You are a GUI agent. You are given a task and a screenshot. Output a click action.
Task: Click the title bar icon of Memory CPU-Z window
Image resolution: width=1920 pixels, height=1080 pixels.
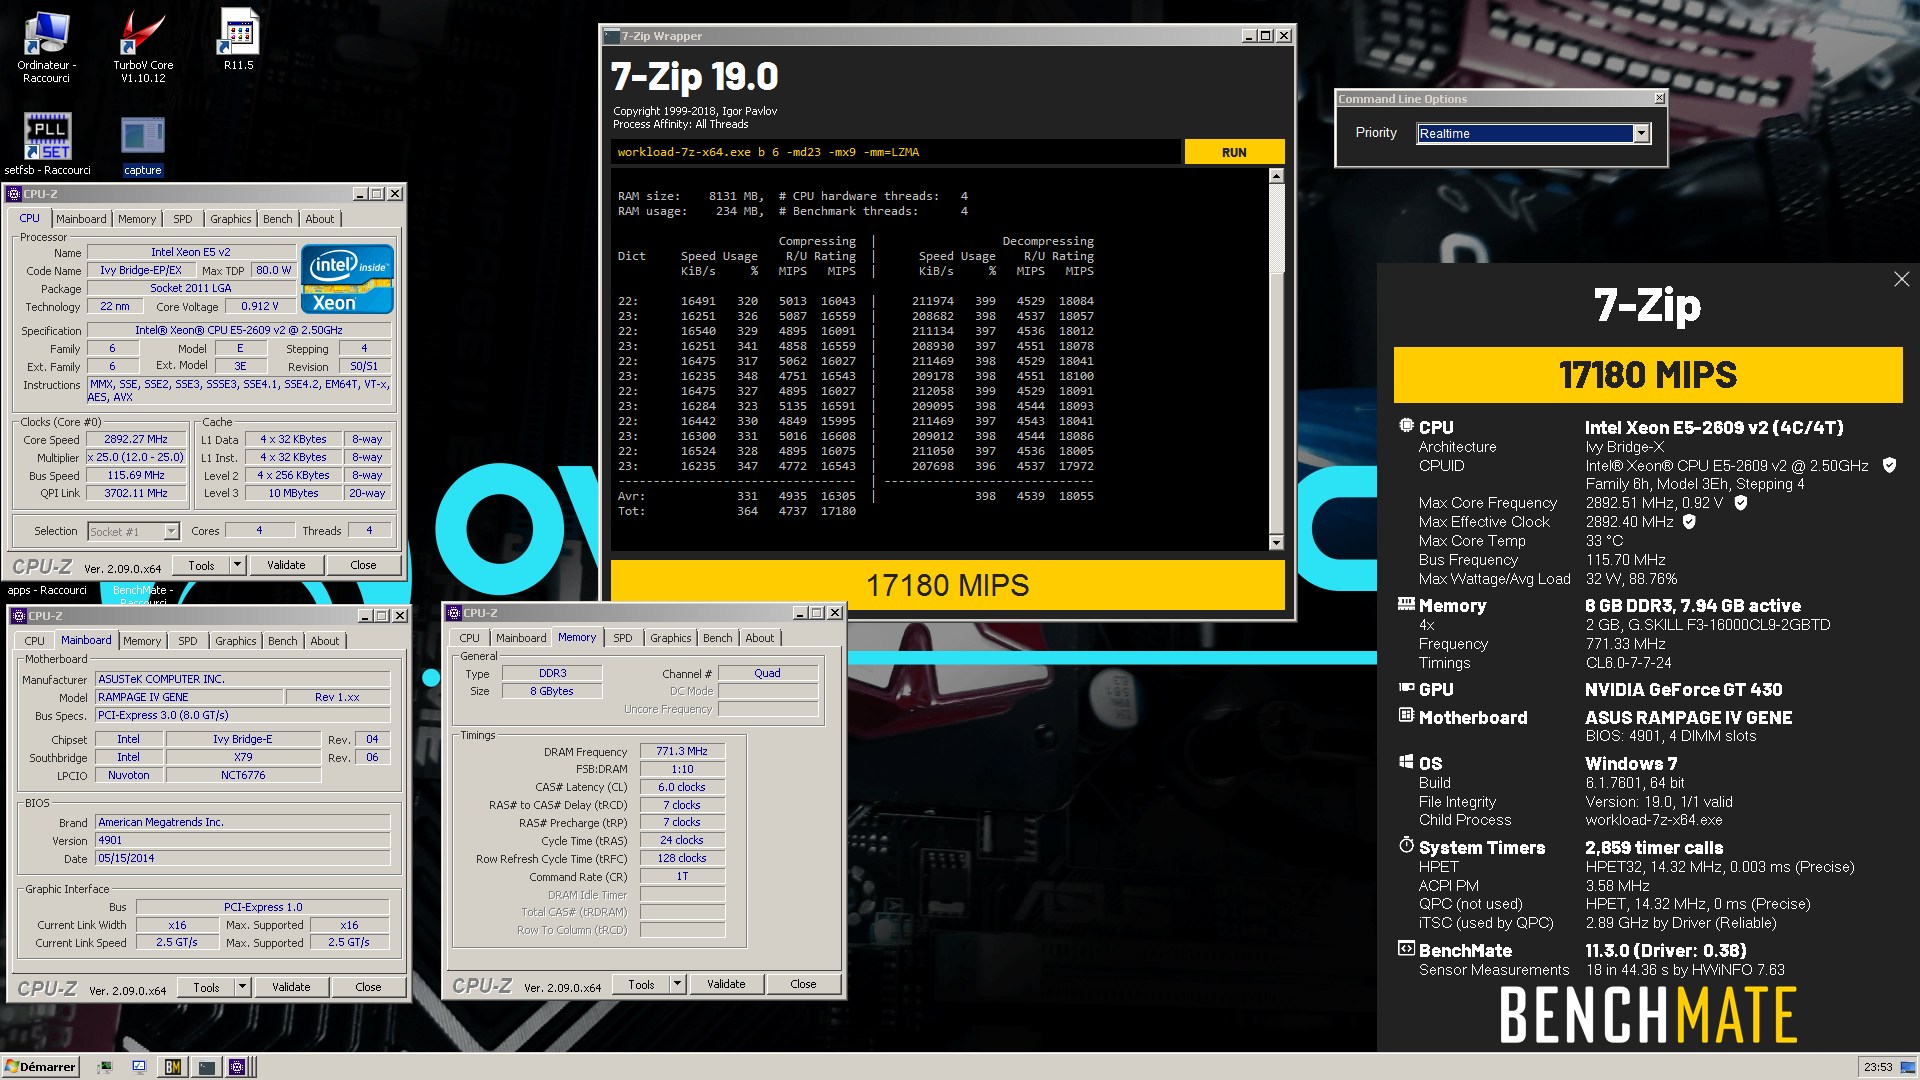pos(454,613)
